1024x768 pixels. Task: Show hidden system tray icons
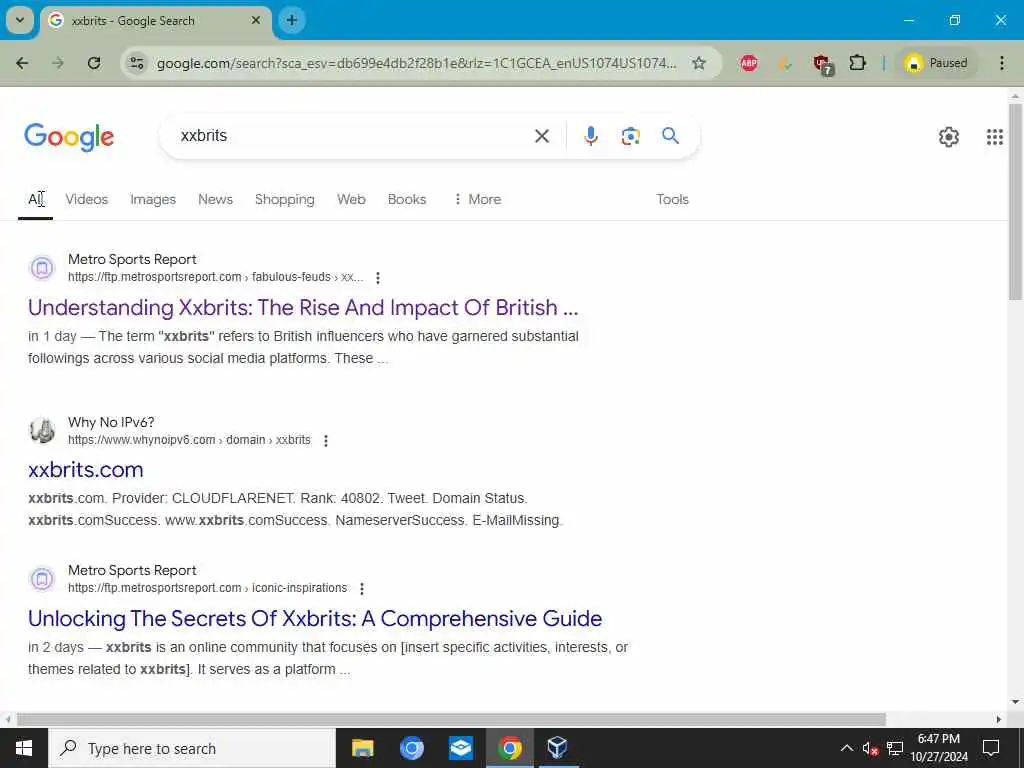[x=846, y=748]
